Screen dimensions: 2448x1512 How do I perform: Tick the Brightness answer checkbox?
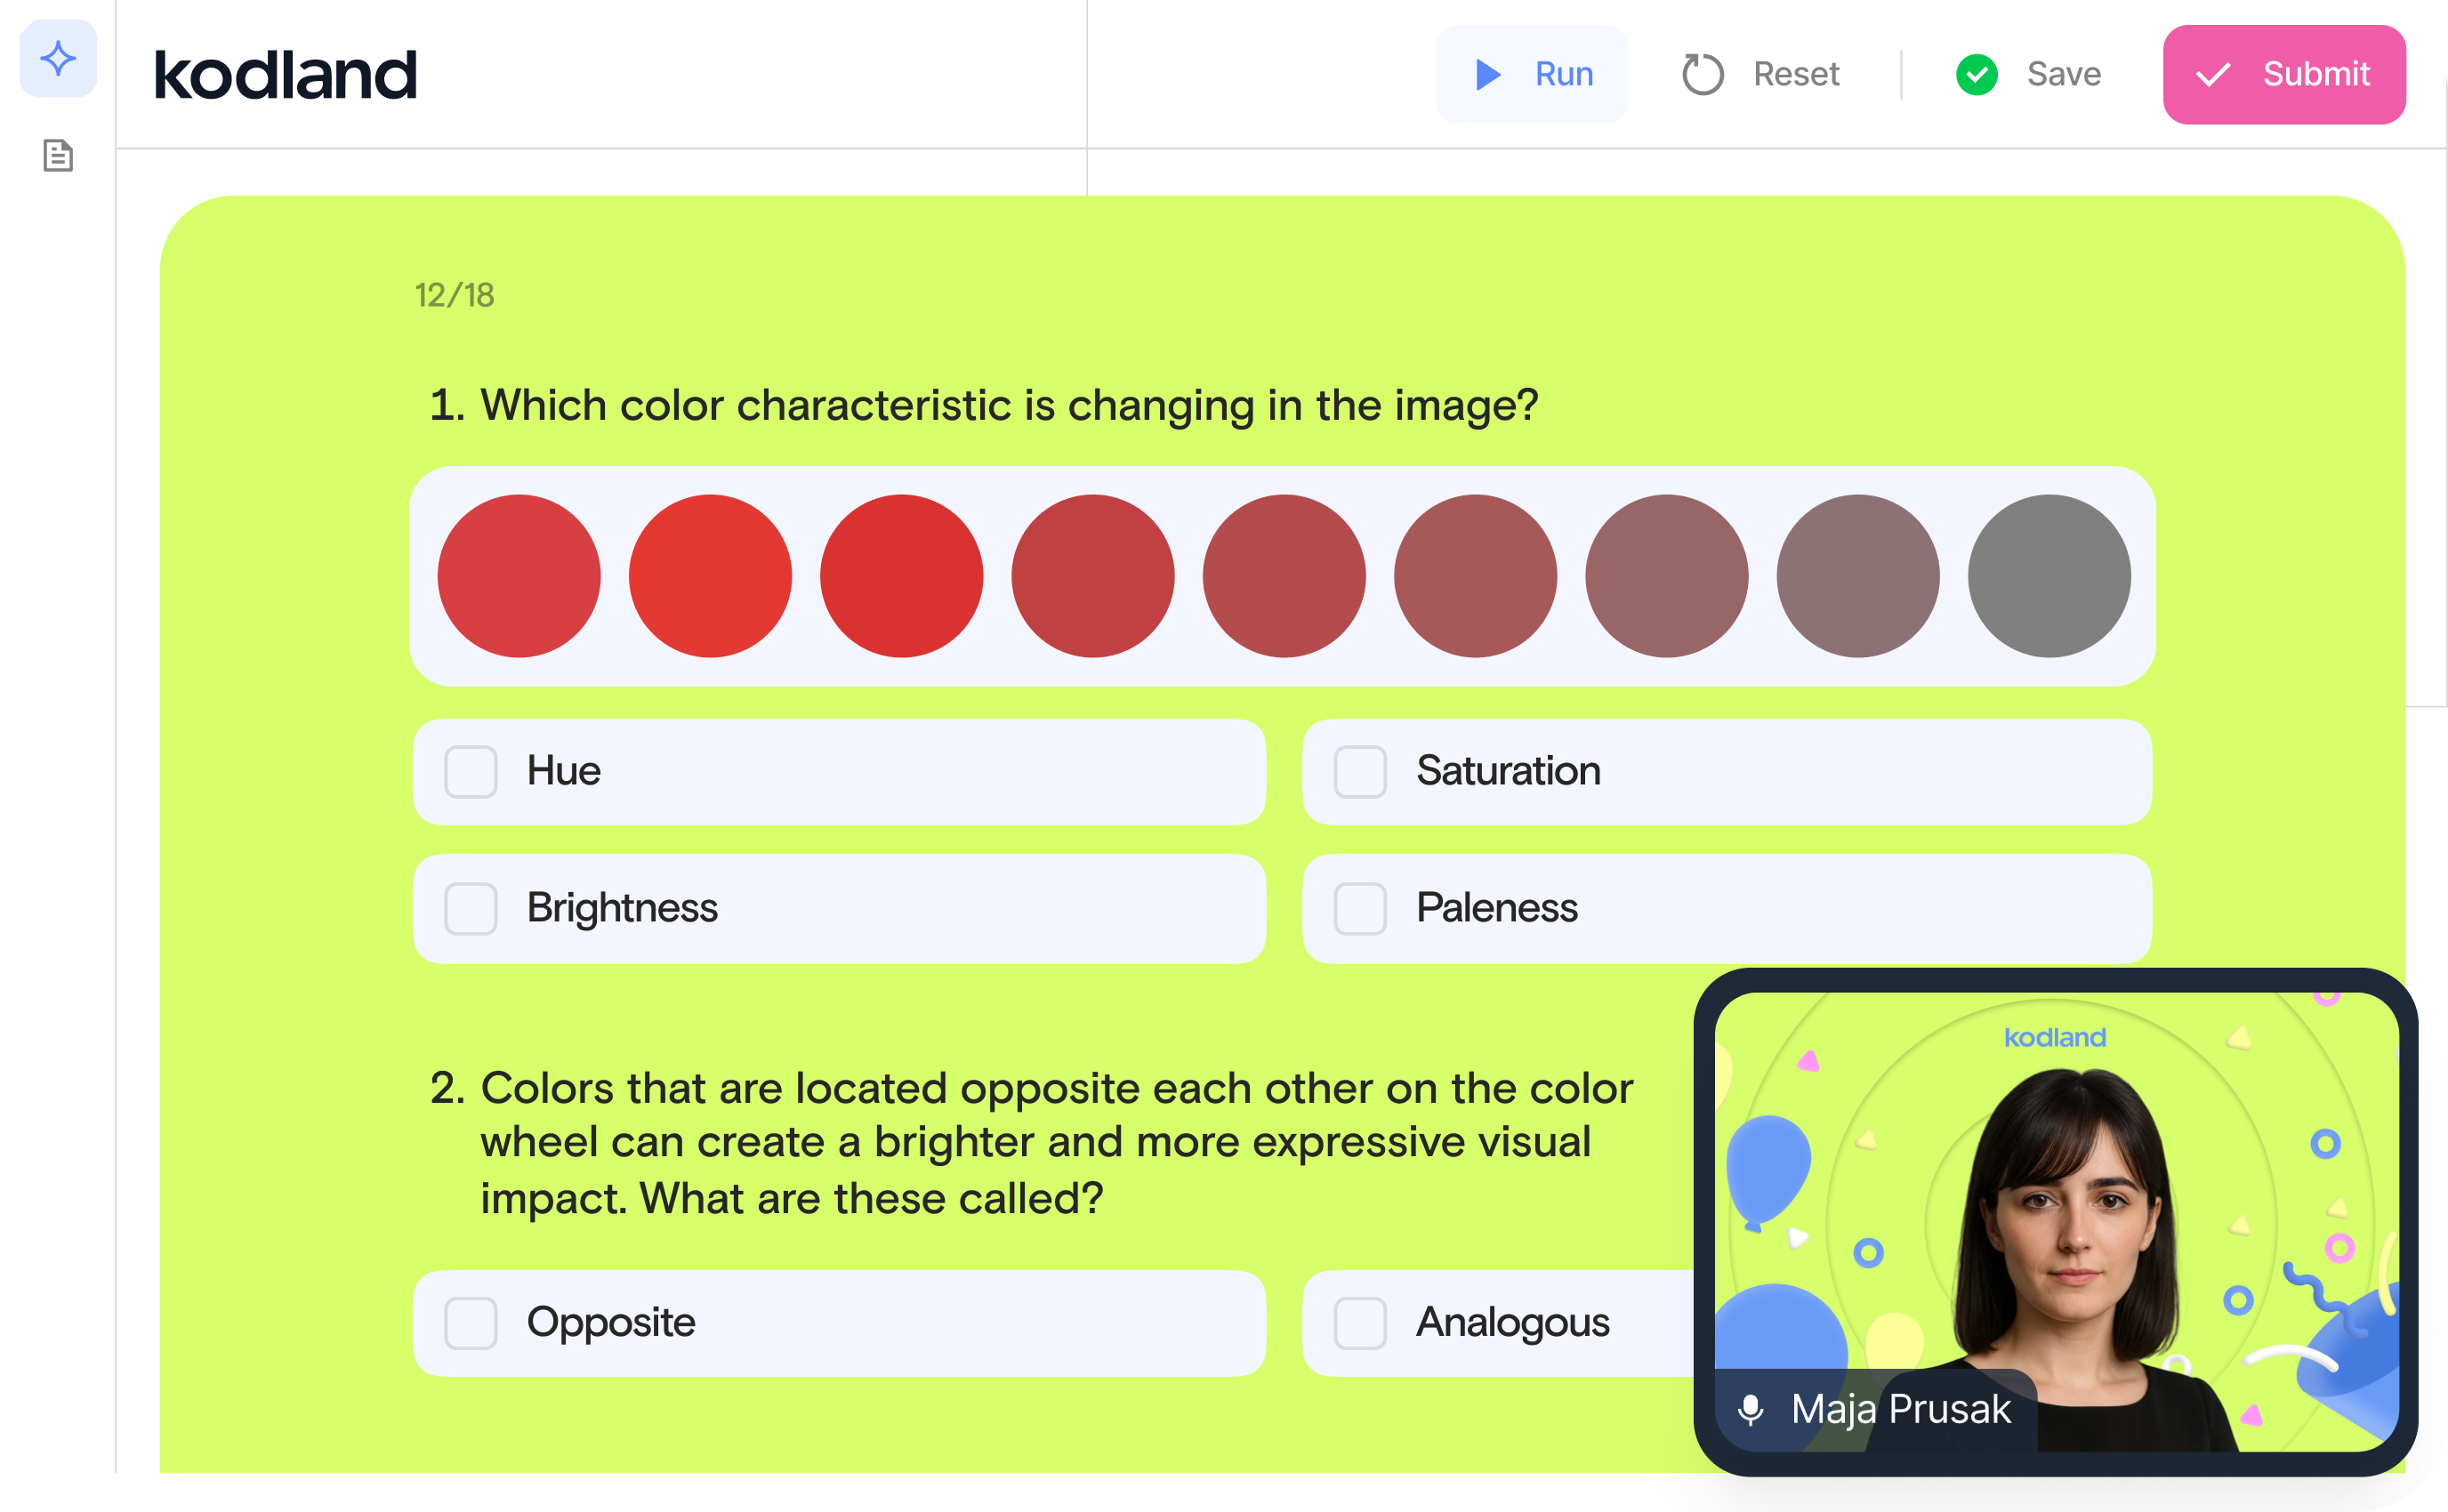(471, 908)
